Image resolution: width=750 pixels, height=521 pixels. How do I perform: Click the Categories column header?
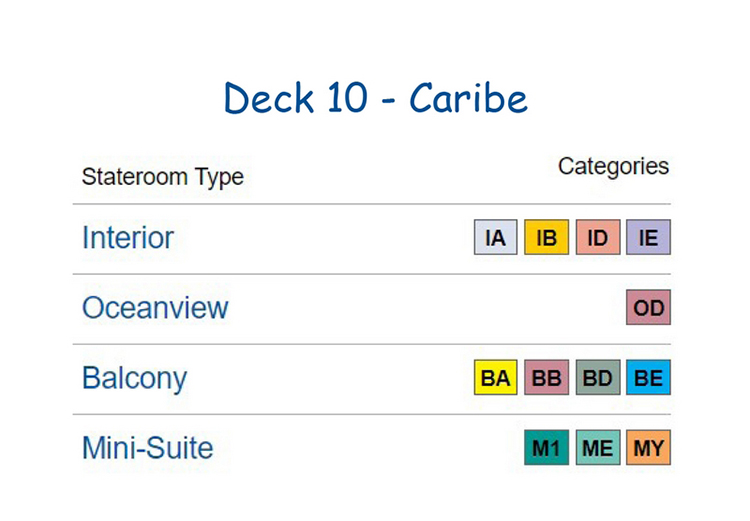point(613,166)
